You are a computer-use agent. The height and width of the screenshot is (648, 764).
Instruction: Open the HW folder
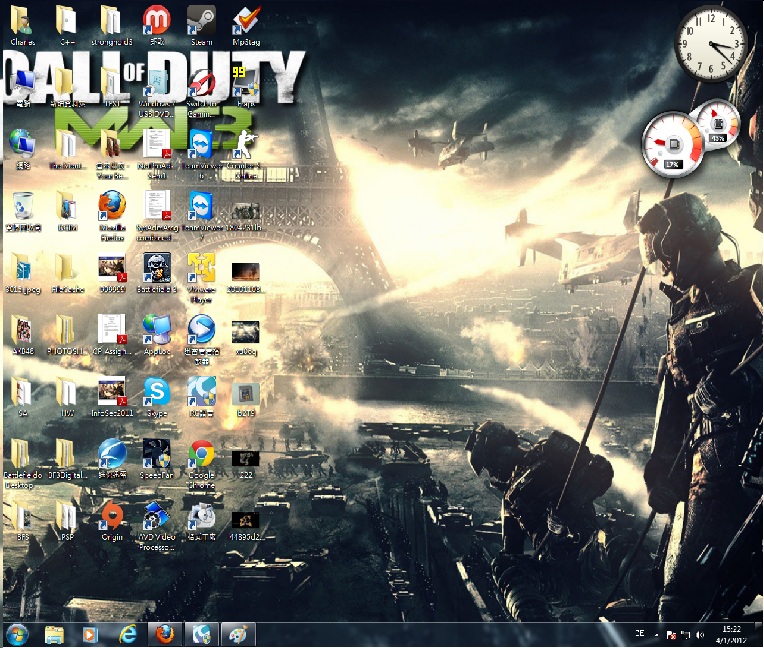(67, 396)
